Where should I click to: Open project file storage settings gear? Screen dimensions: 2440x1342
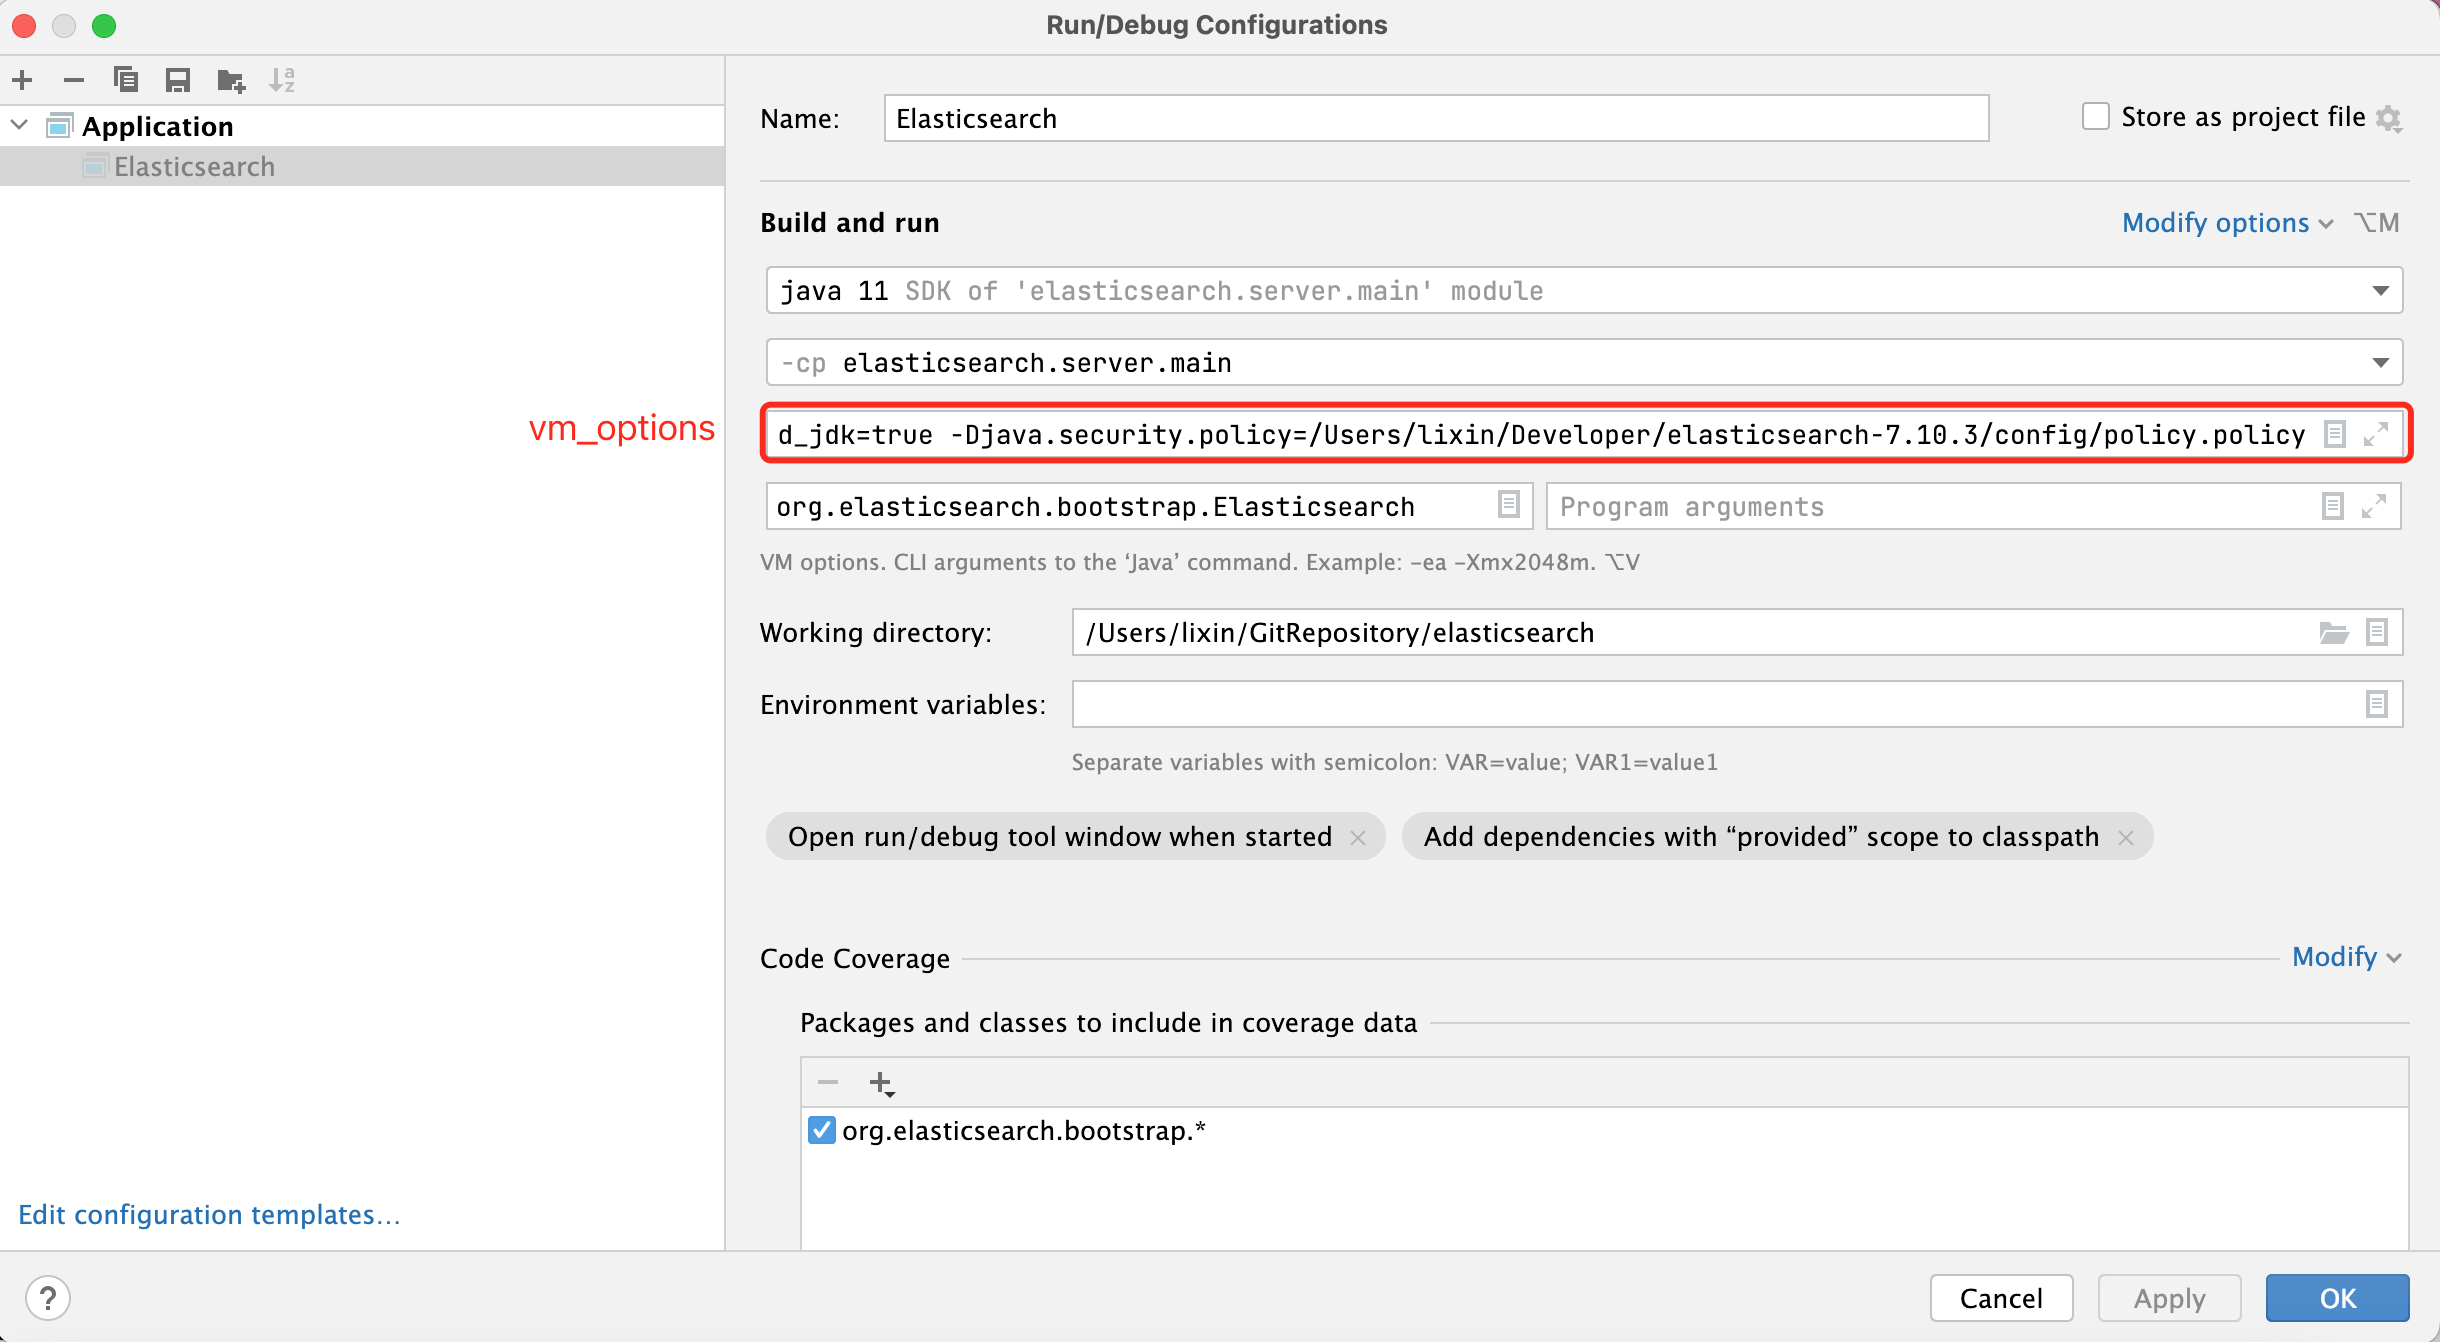[2389, 119]
